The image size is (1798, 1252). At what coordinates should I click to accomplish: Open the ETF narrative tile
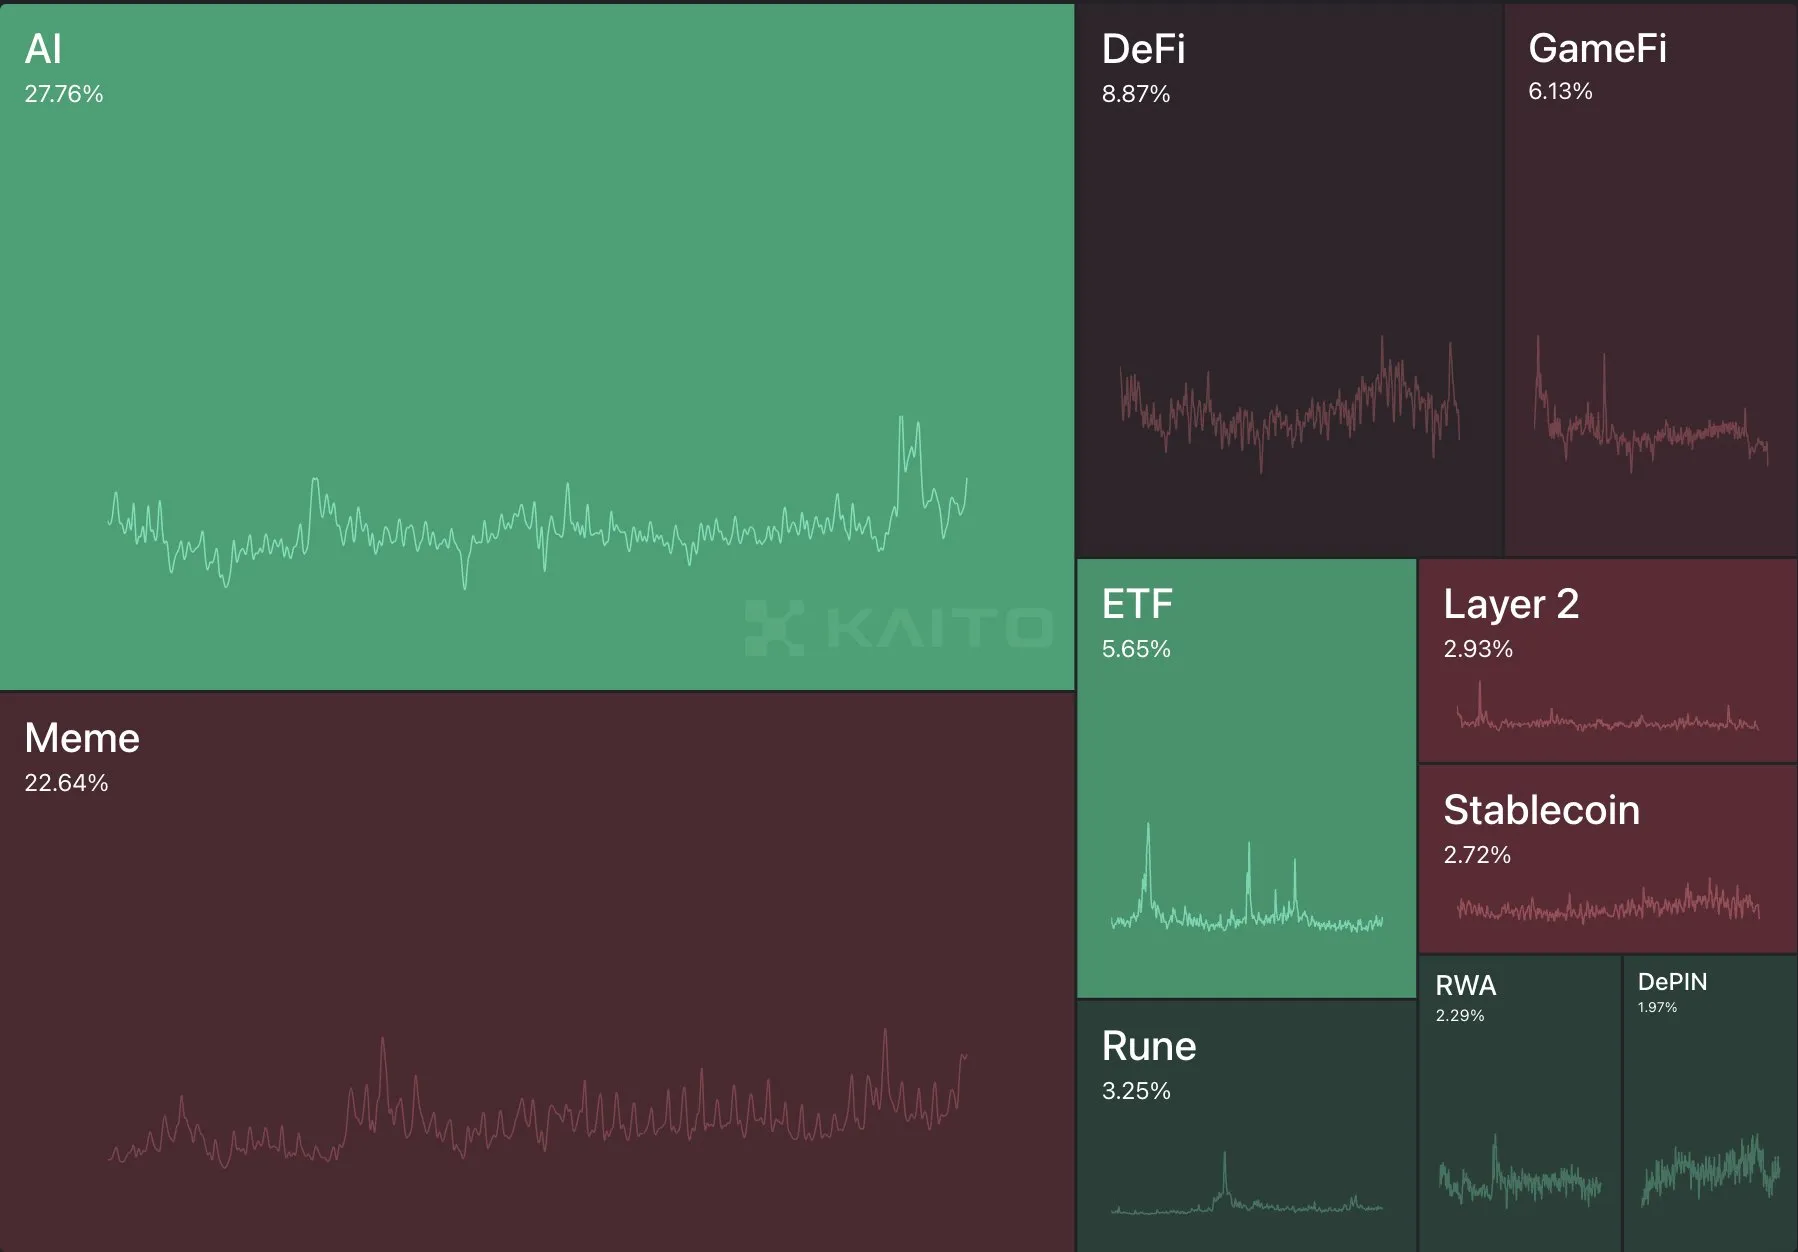pyautogui.click(x=1246, y=778)
